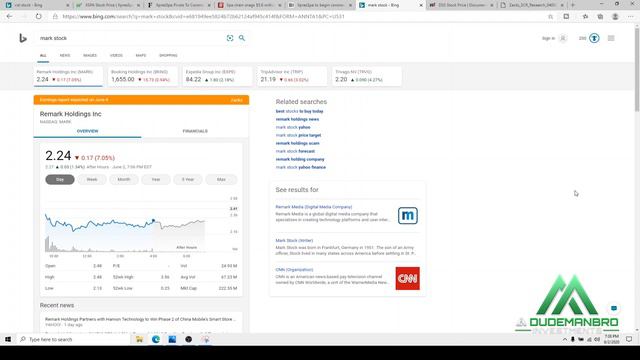The height and width of the screenshot is (360, 640).
Task: Click the orange earnings report banner
Action: pos(141,100)
